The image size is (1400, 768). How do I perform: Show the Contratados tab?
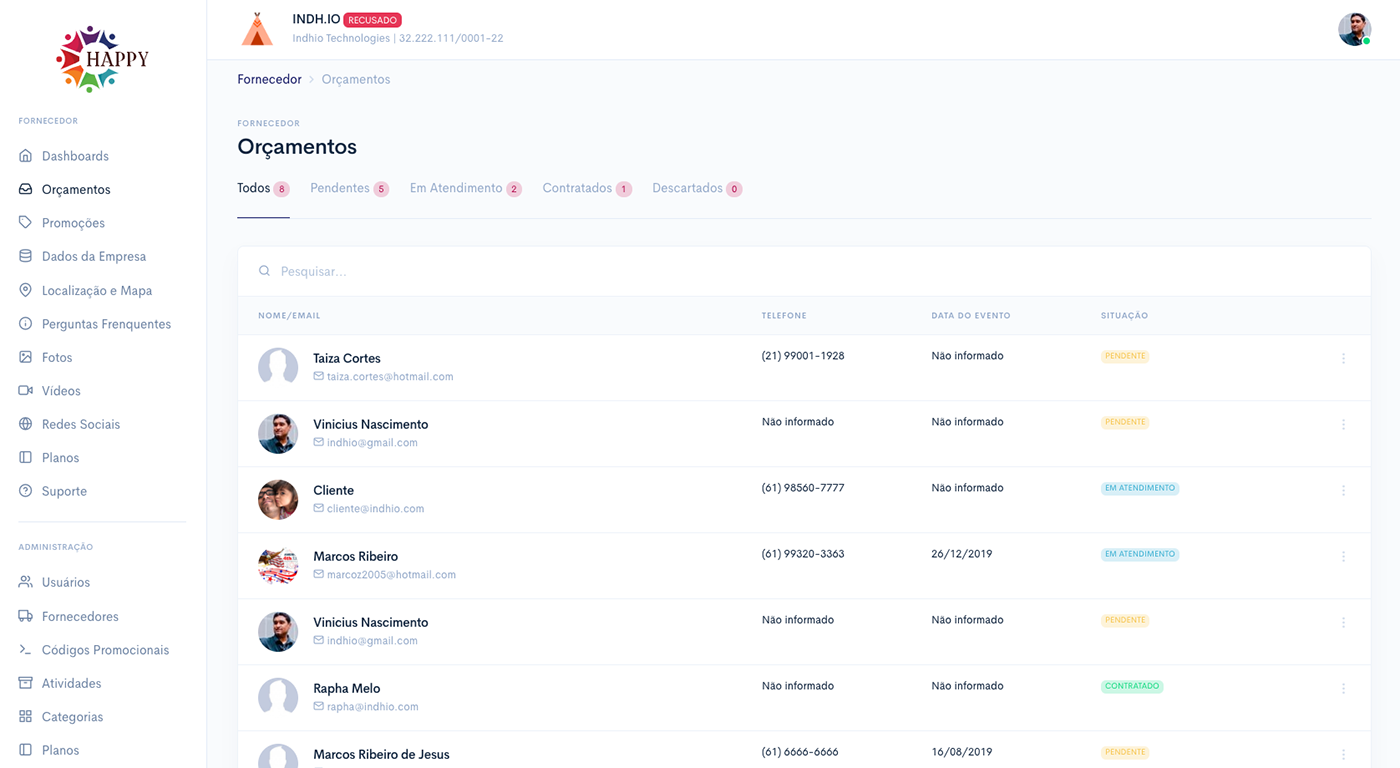coord(577,188)
